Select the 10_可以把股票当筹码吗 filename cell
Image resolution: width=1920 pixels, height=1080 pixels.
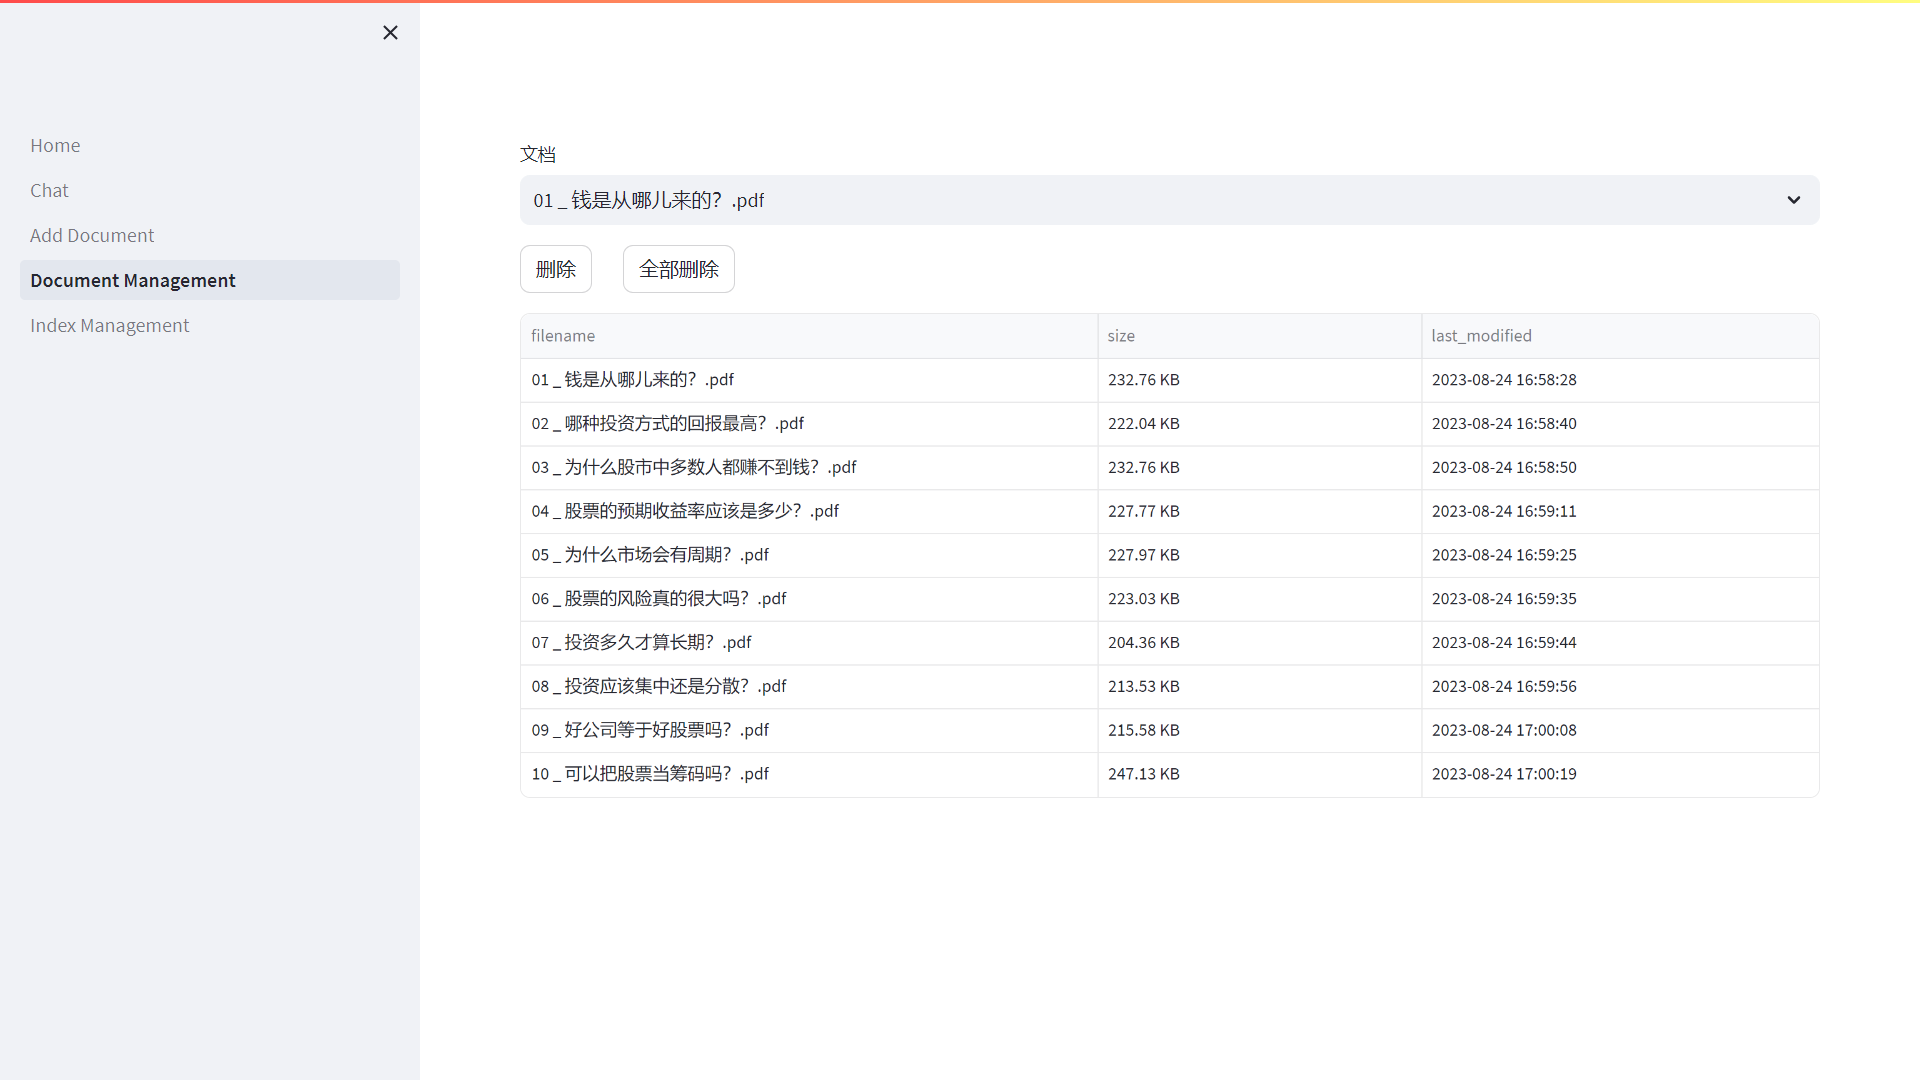650,774
